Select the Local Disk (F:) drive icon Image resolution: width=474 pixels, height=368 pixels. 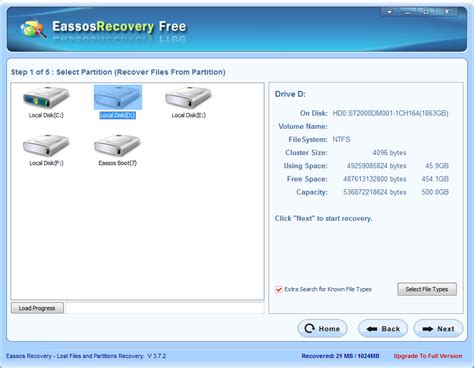[46, 145]
